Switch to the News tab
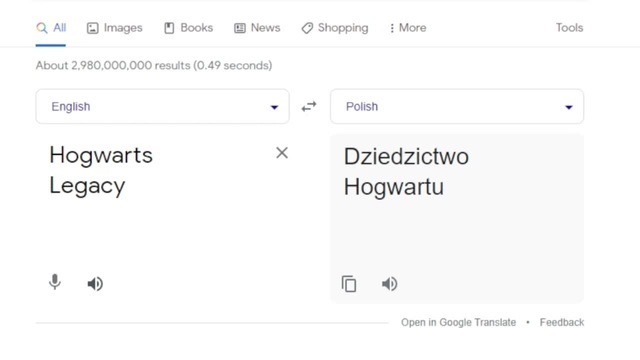640x360 pixels. [x=257, y=28]
